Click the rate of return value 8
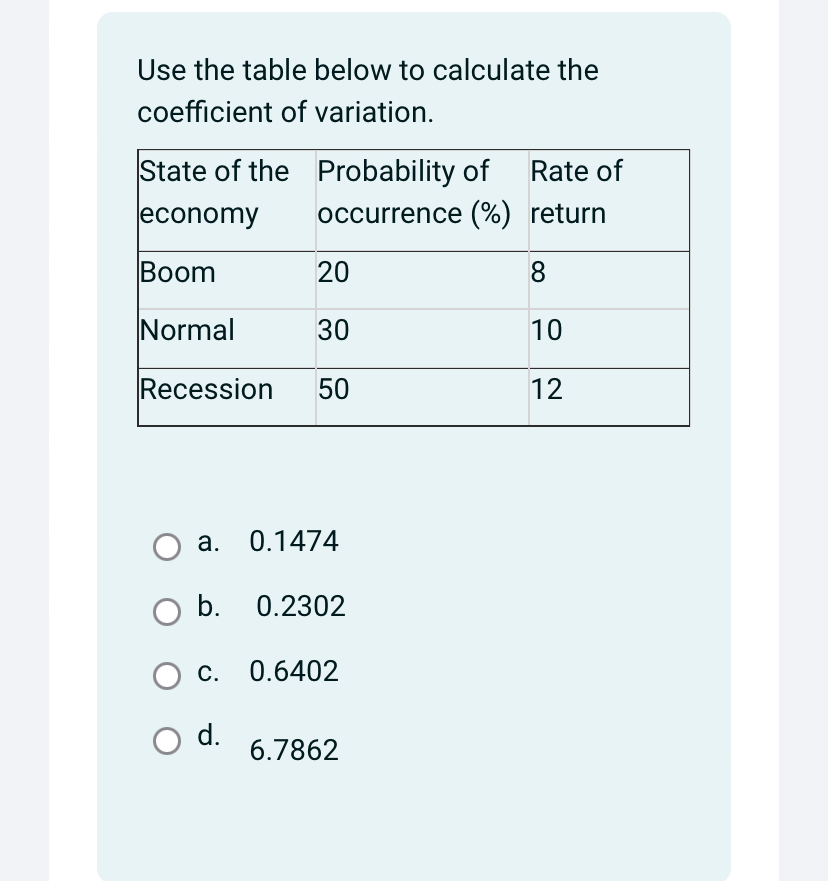The image size is (828, 881). click(x=538, y=272)
